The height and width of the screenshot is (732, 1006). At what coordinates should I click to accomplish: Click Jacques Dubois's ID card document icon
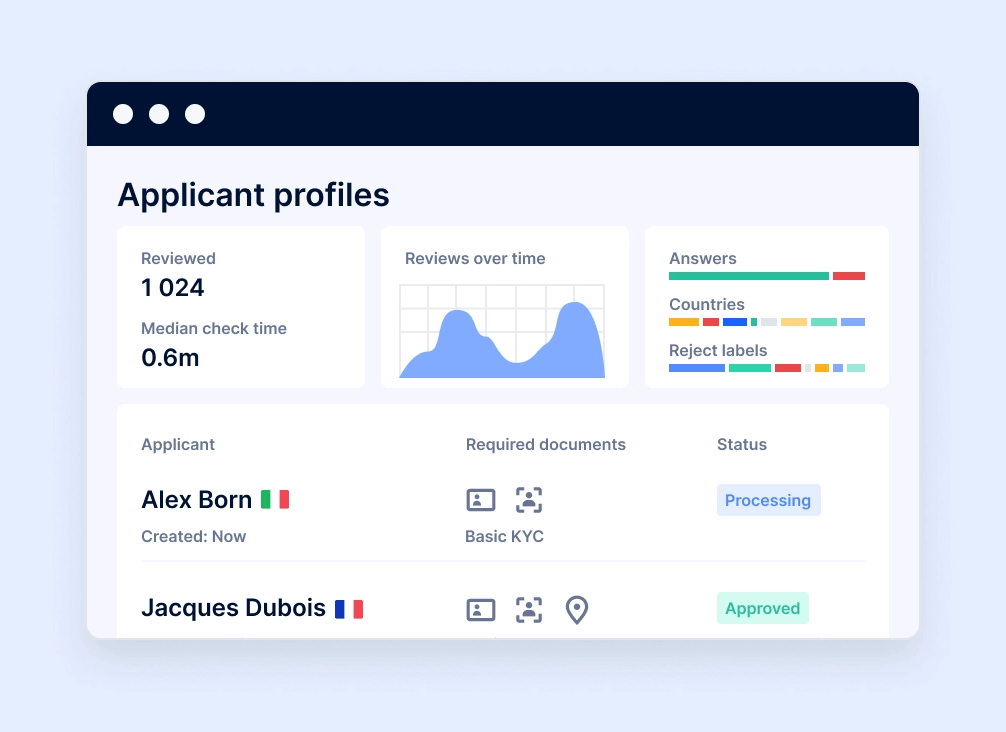481,610
